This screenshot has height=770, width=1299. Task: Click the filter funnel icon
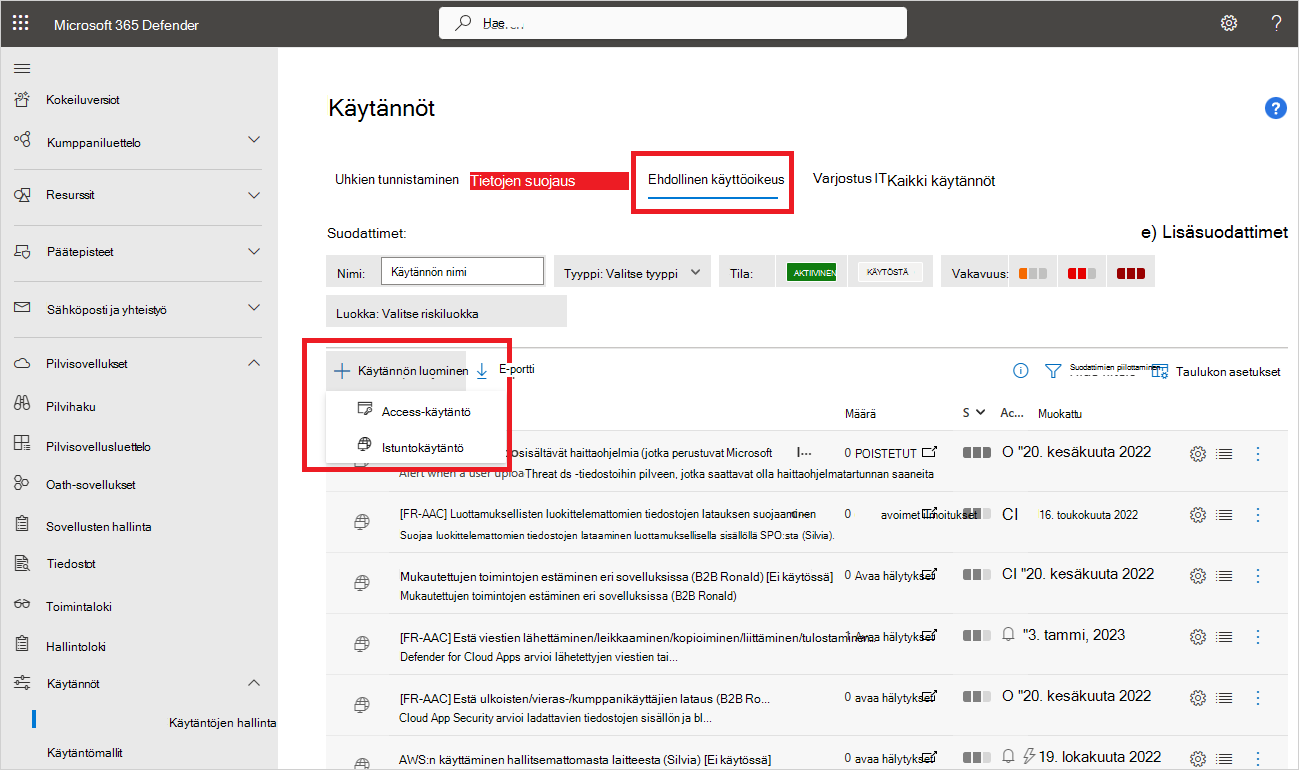1052,371
